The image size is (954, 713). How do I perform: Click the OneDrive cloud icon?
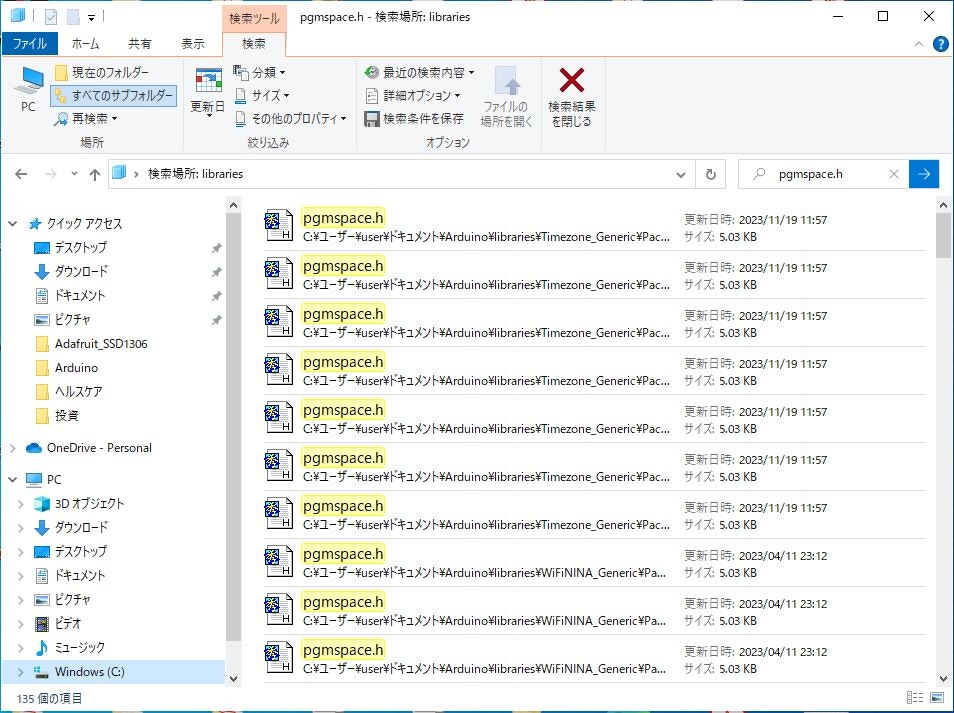(x=33, y=448)
